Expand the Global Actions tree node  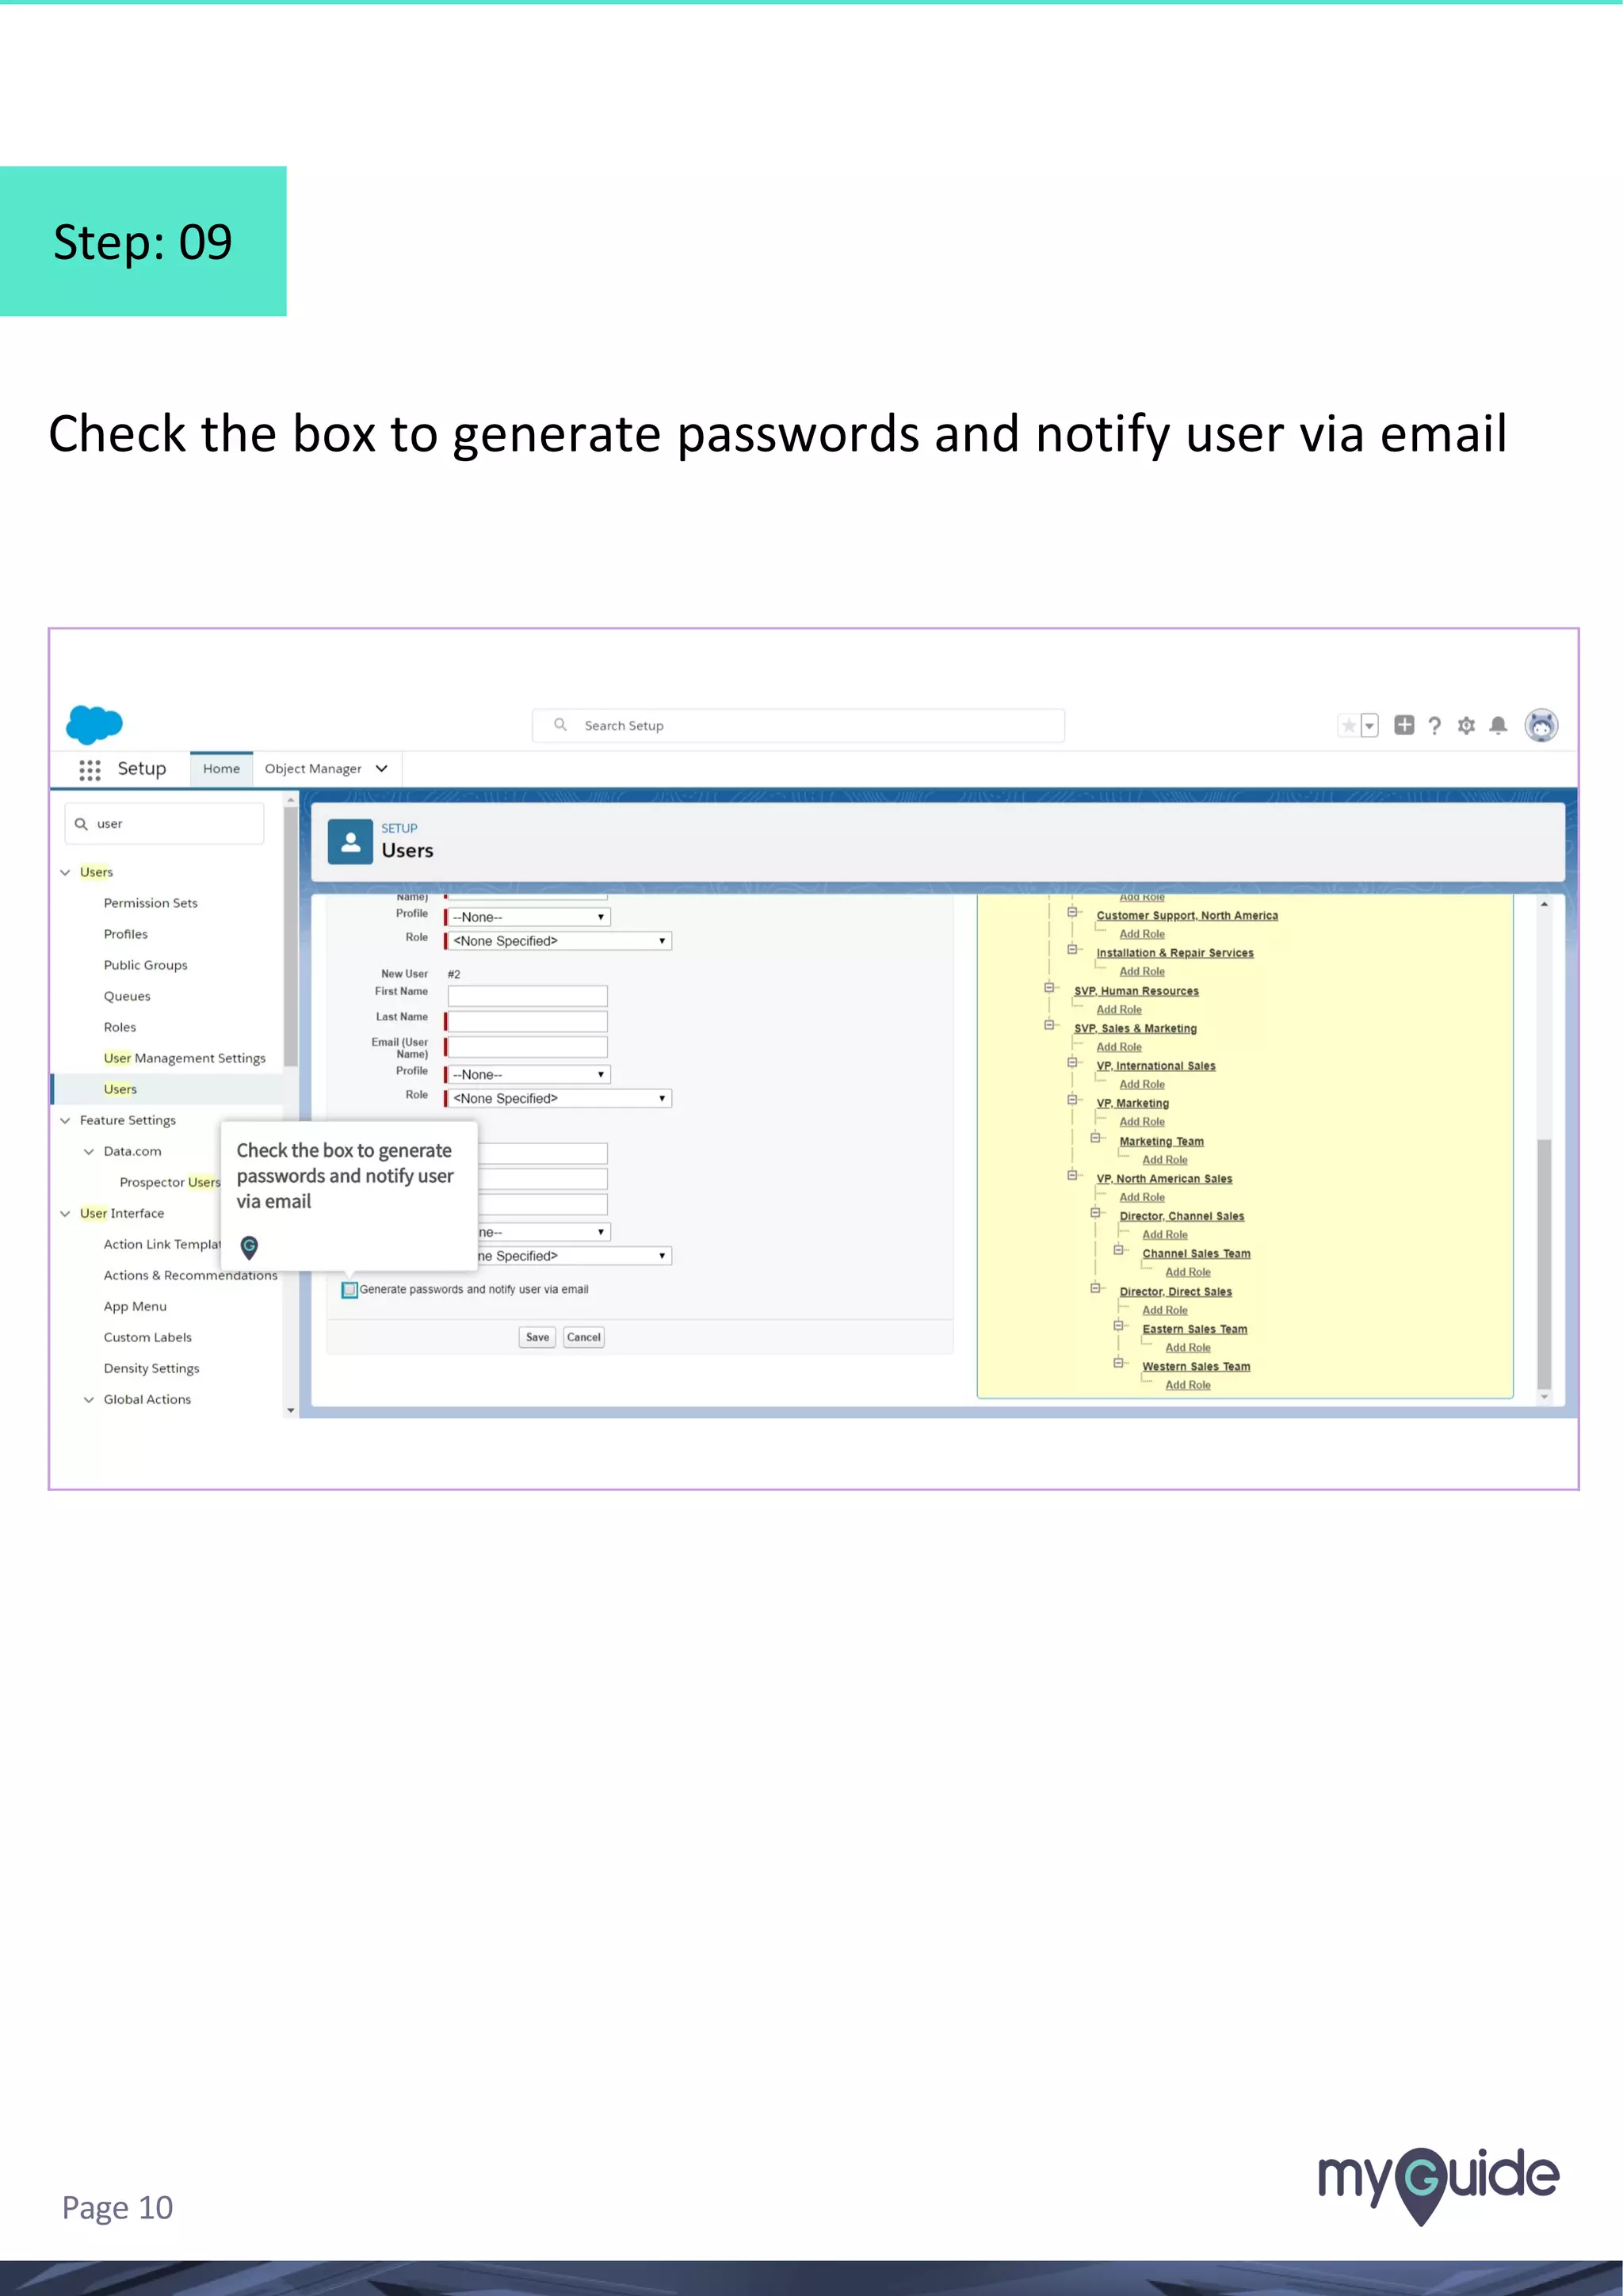[89, 1399]
